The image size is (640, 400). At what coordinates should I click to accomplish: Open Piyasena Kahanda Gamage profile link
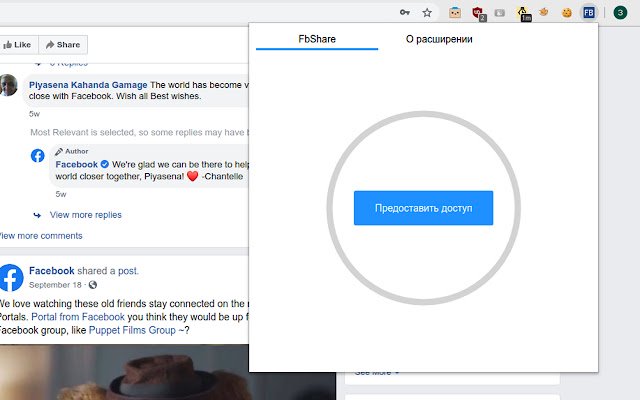click(88, 85)
